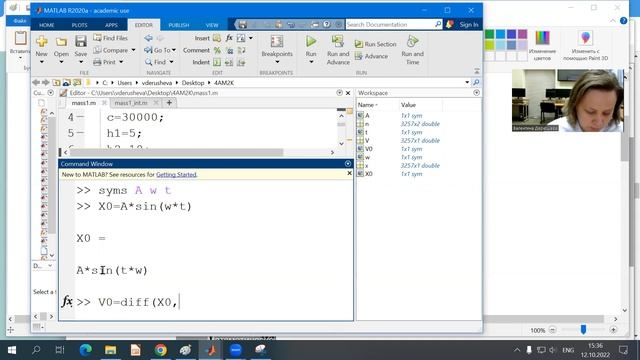Click the Go To button

[160, 50]
